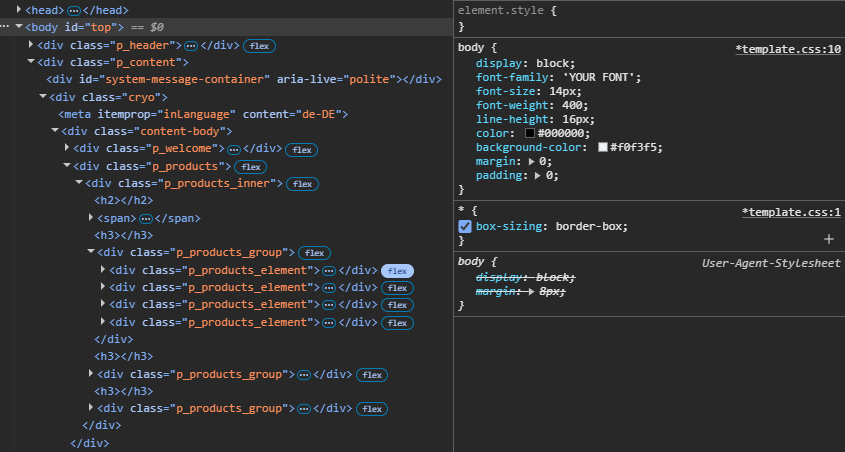Edit the display block value in body rule
The height and width of the screenshot is (452, 845).
pyautogui.click(x=553, y=63)
